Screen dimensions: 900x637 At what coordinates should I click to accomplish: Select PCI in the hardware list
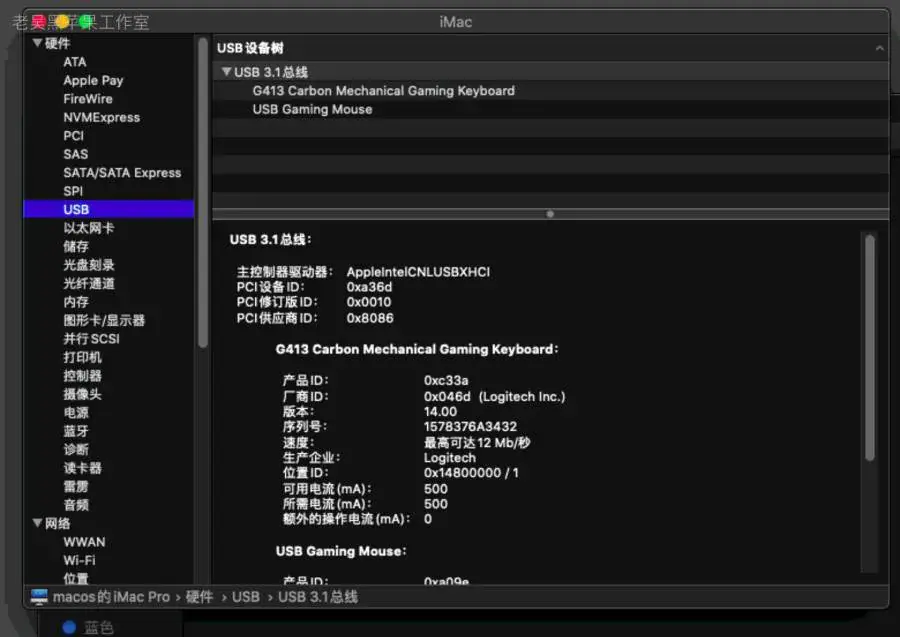click(73, 135)
